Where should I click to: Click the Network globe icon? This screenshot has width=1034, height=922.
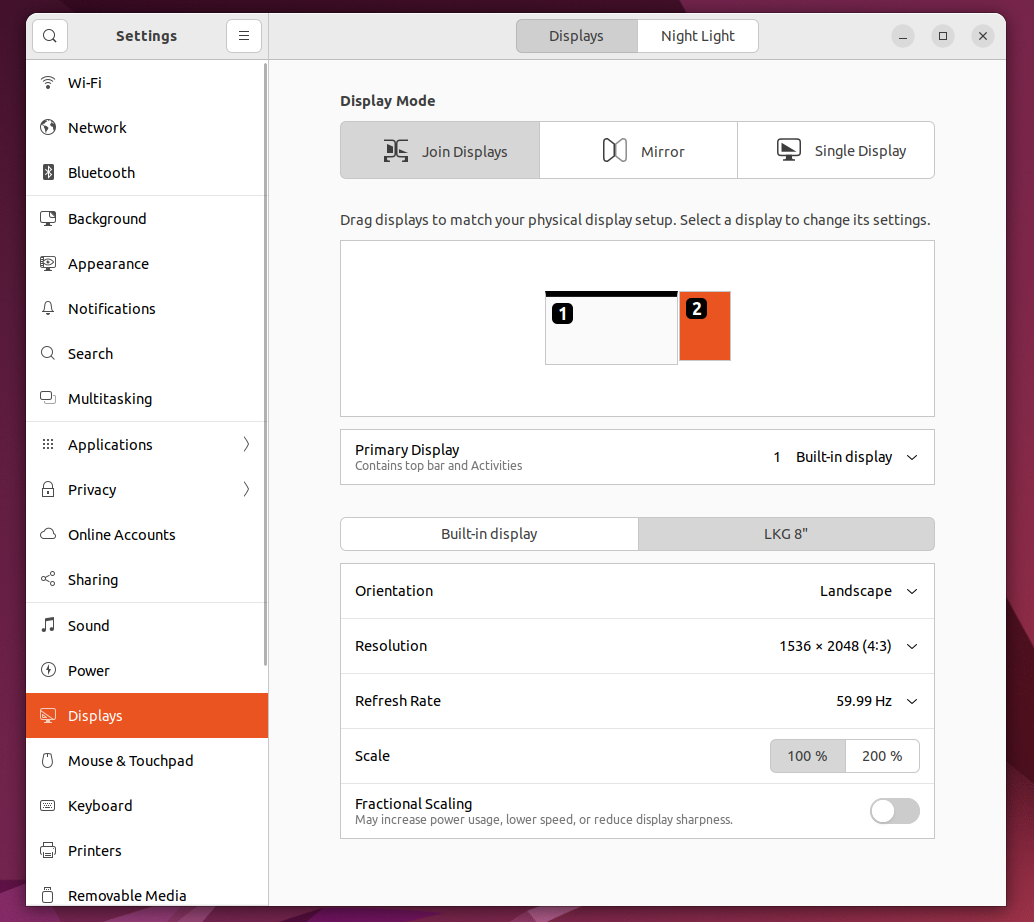pyautogui.click(x=47, y=127)
